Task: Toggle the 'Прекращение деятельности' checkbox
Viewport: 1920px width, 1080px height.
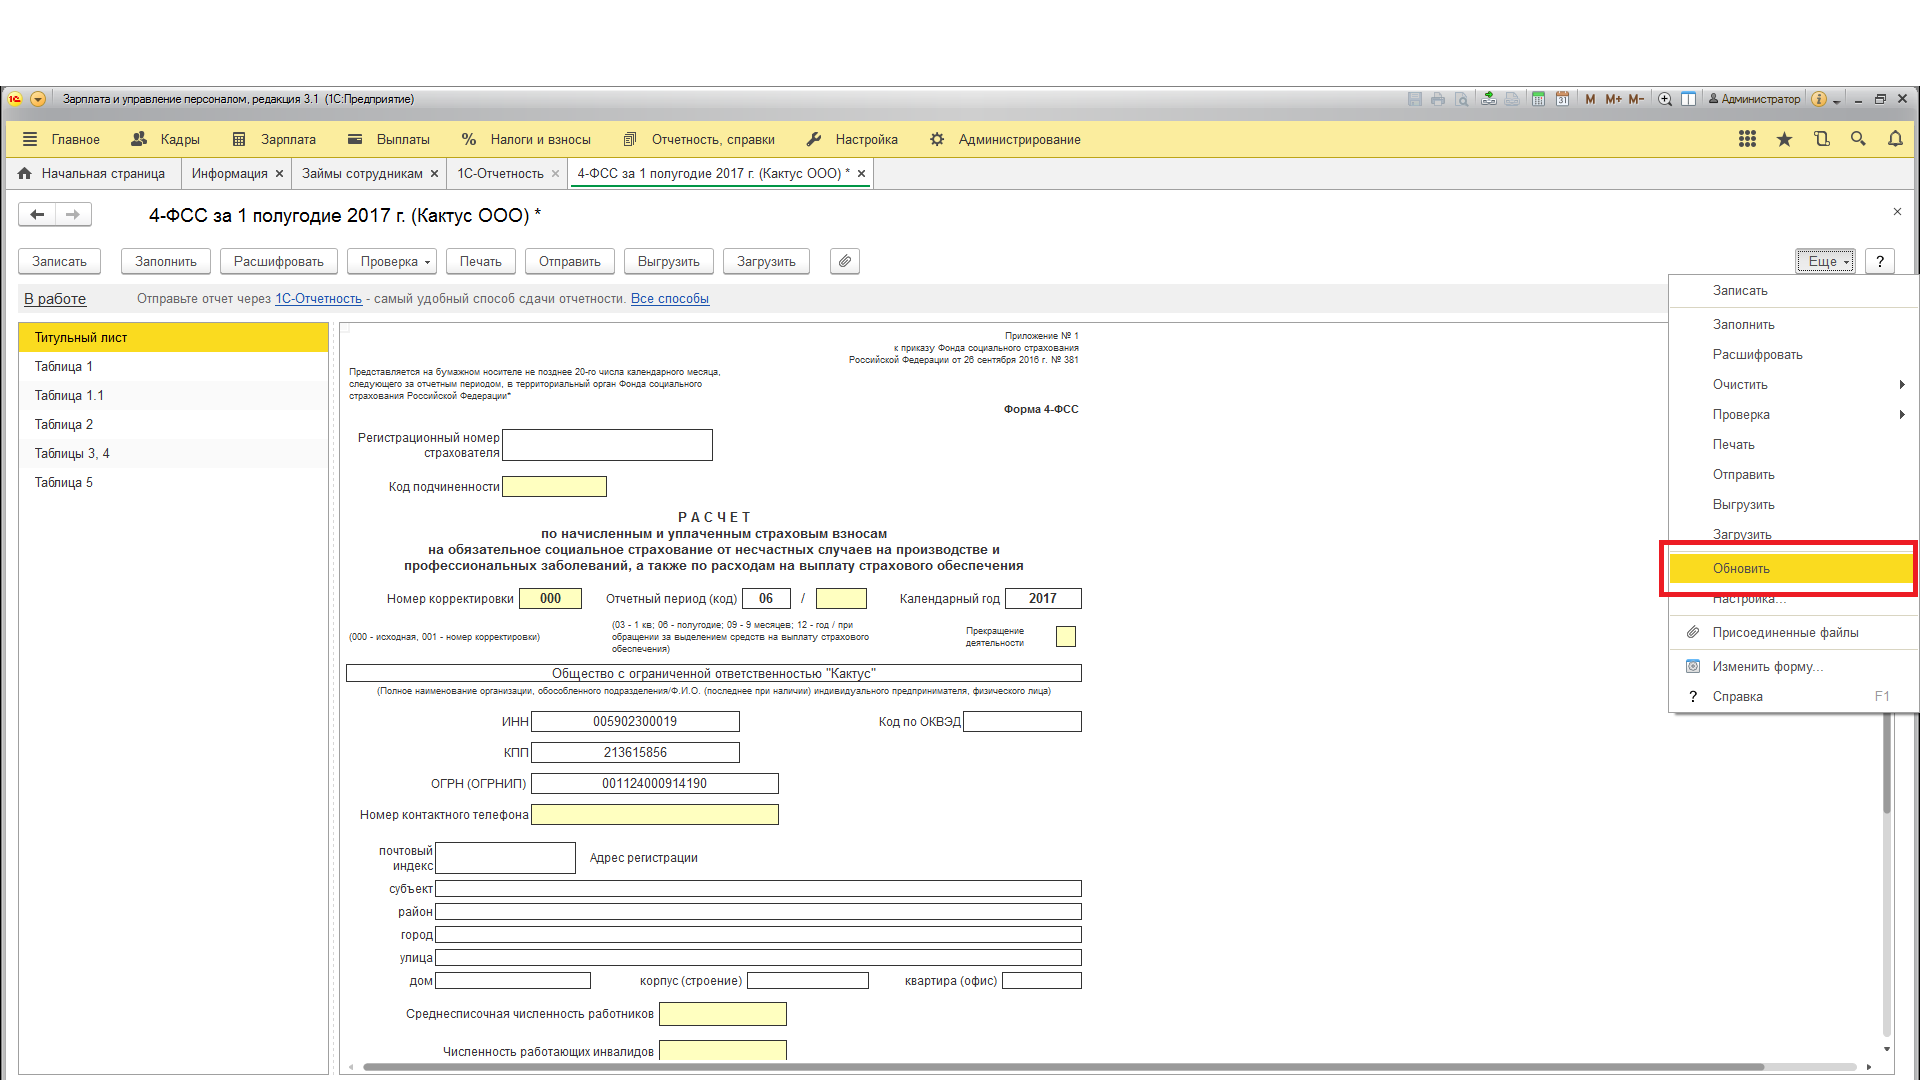Action: (x=1066, y=636)
